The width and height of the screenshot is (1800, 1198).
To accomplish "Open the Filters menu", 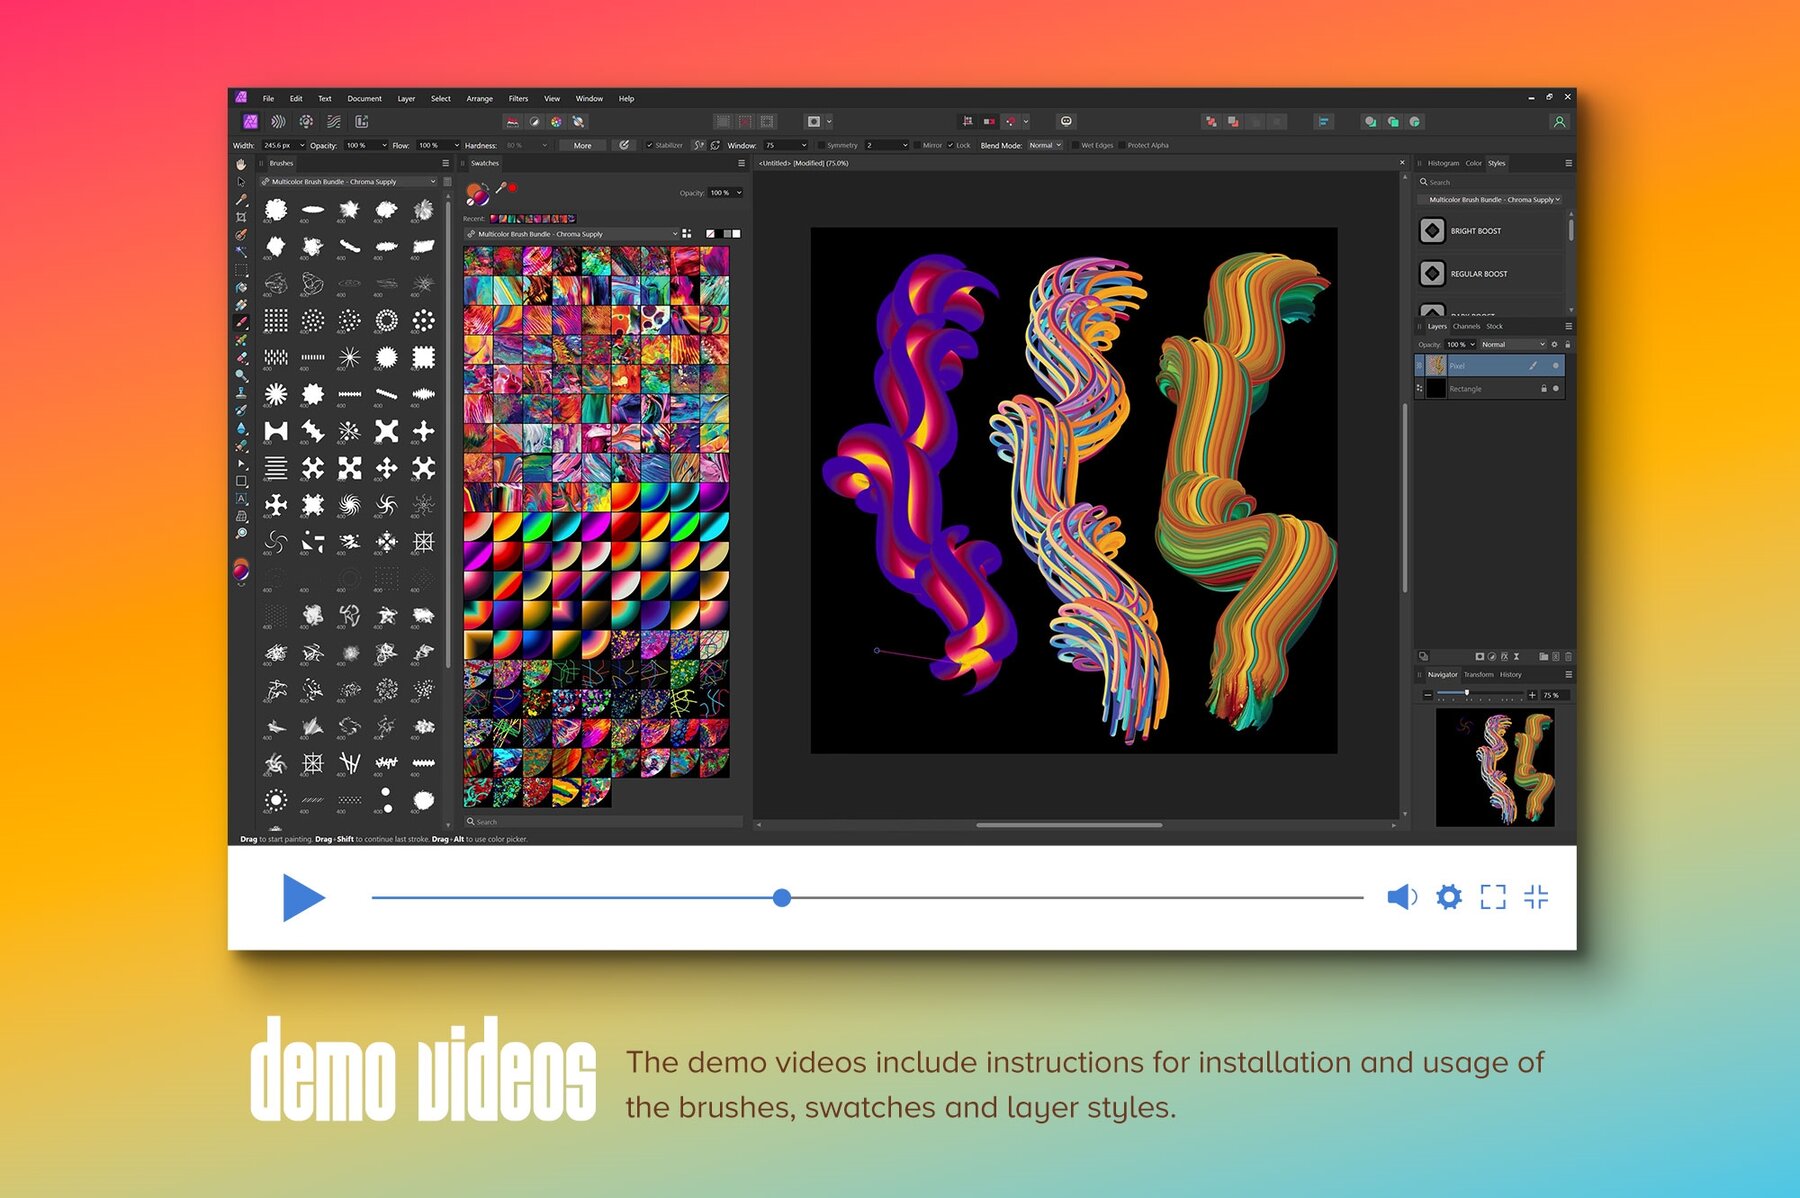I will point(518,98).
